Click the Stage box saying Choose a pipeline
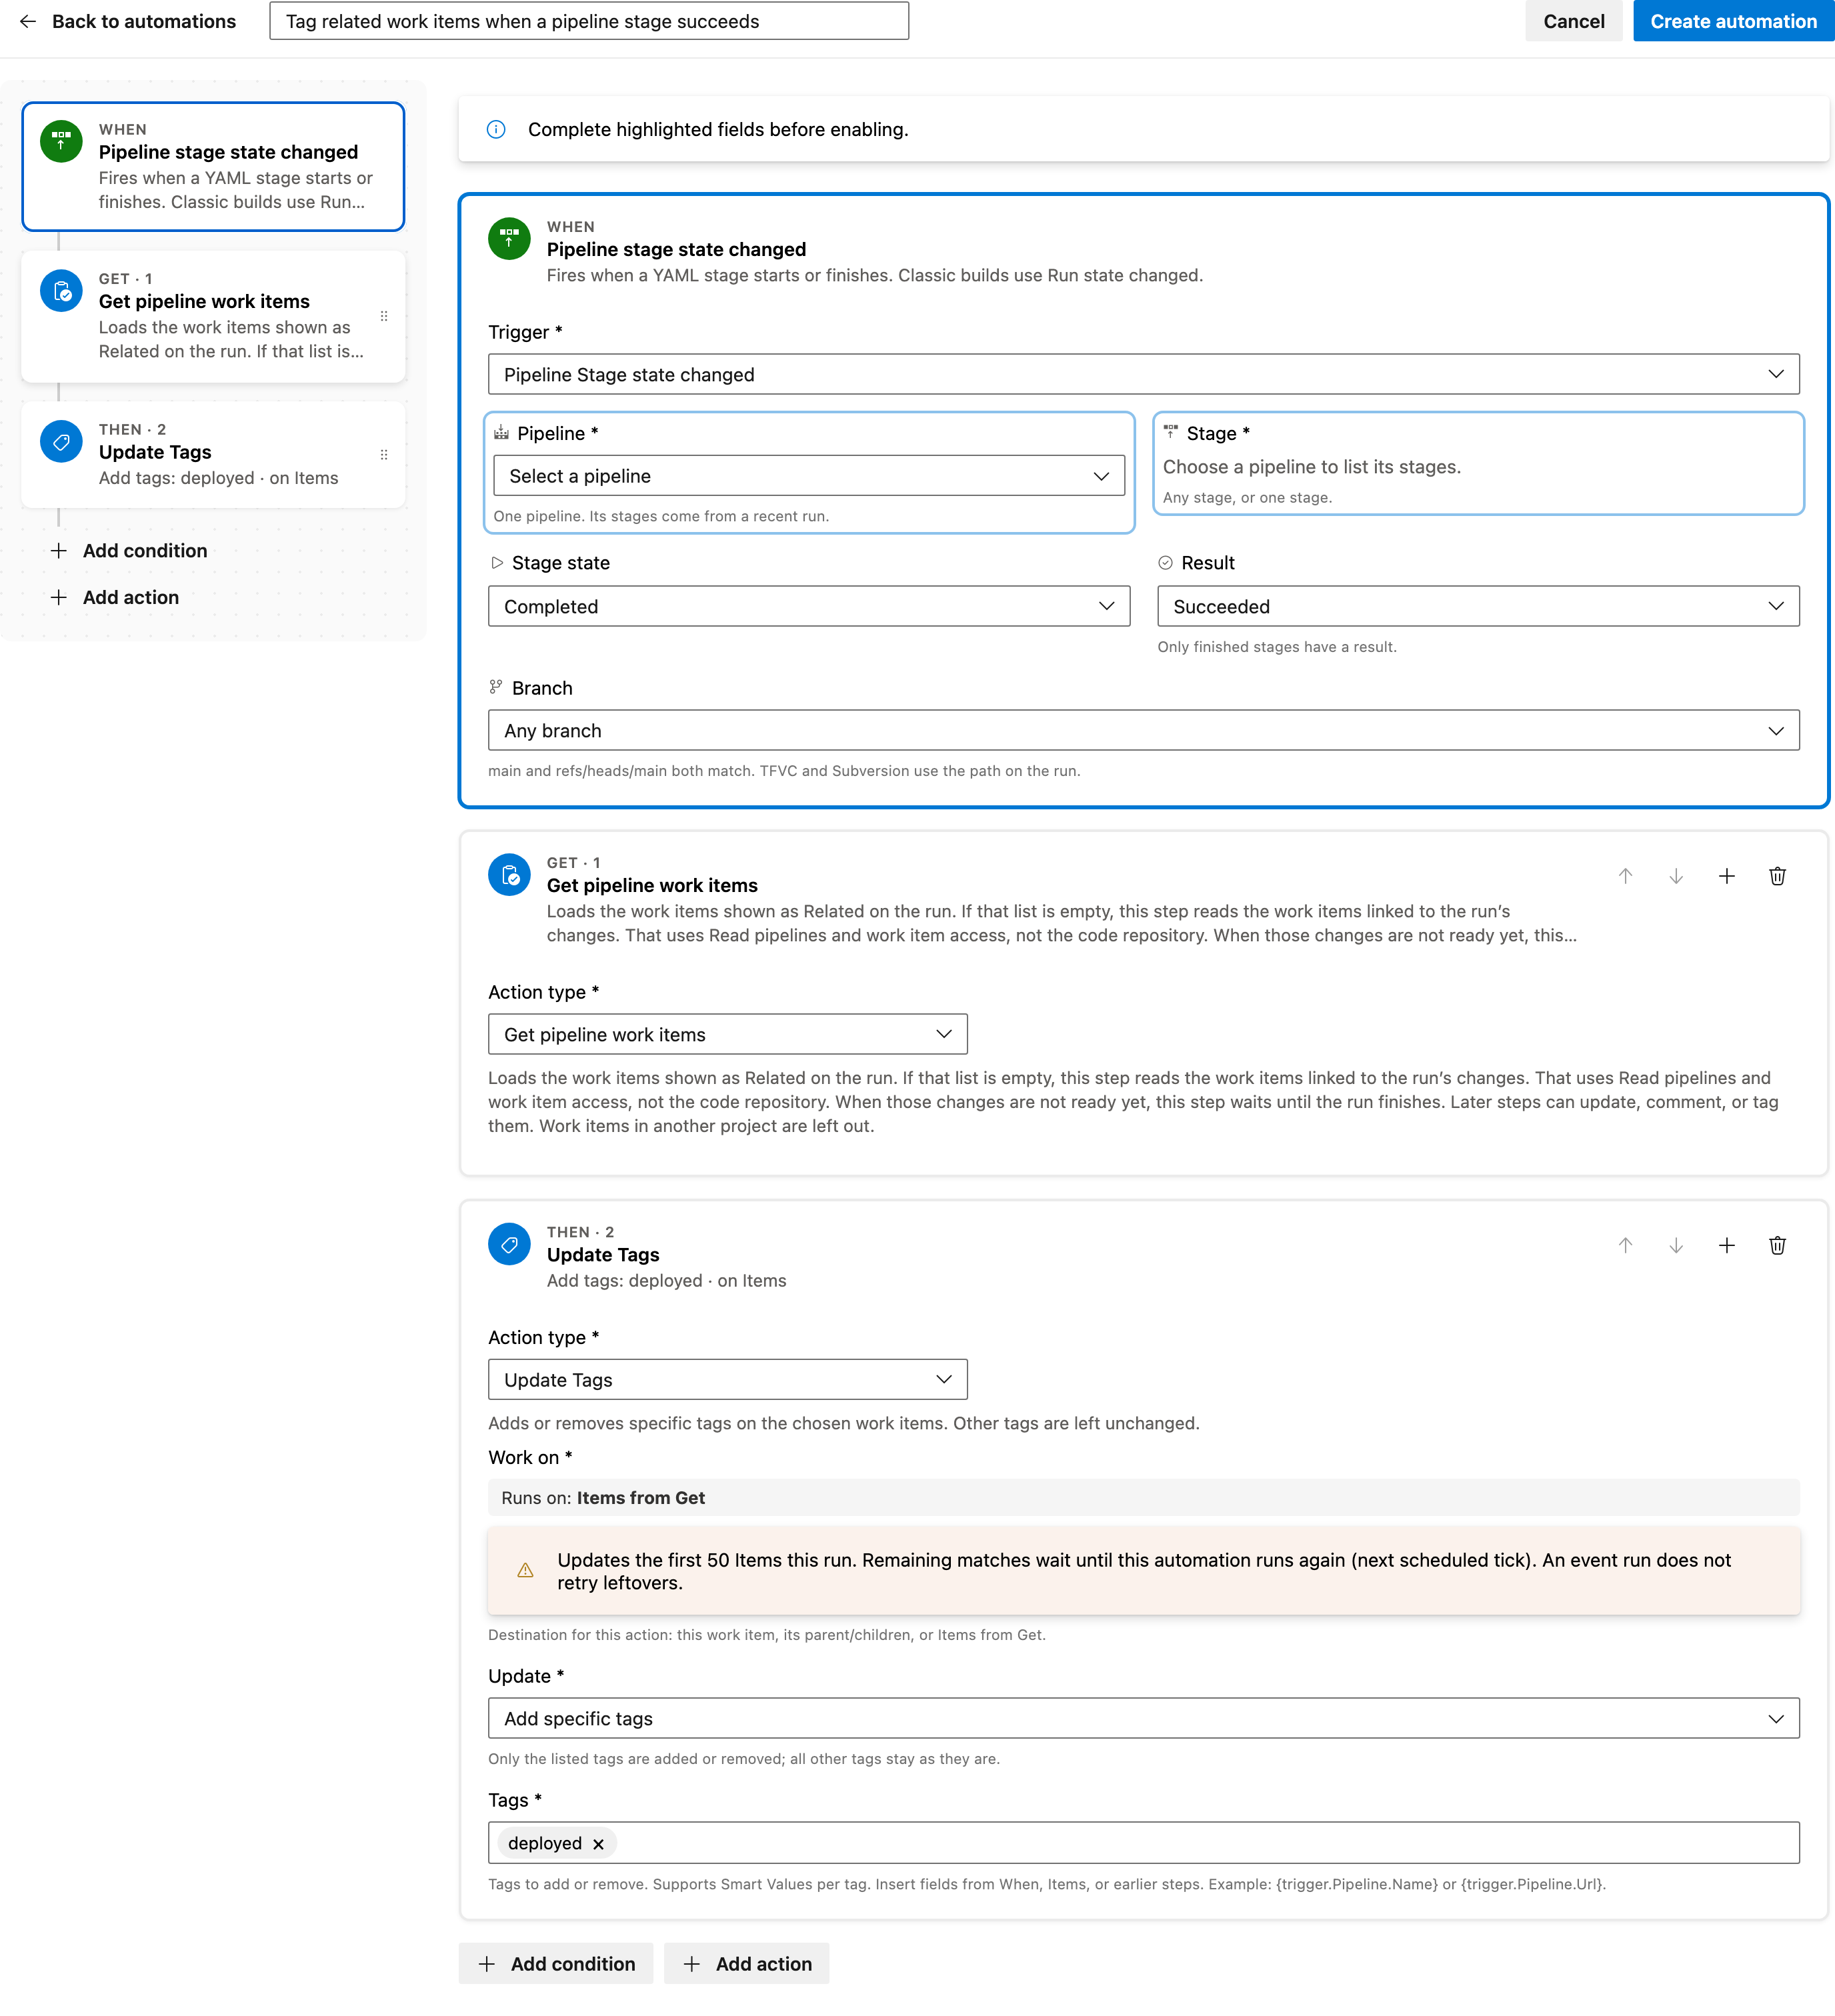Image resolution: width=1835 pixels, height=2016 pixels. pos(1478,463)
